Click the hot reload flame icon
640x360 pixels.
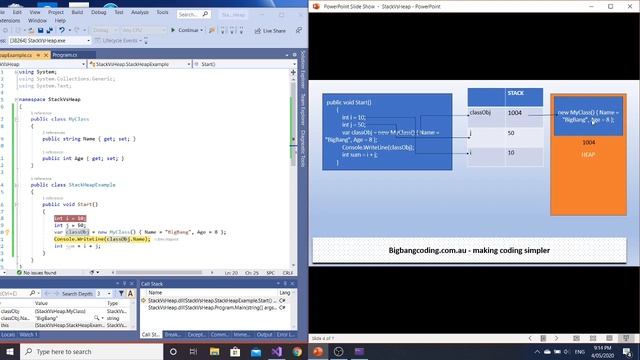point(211,30)
